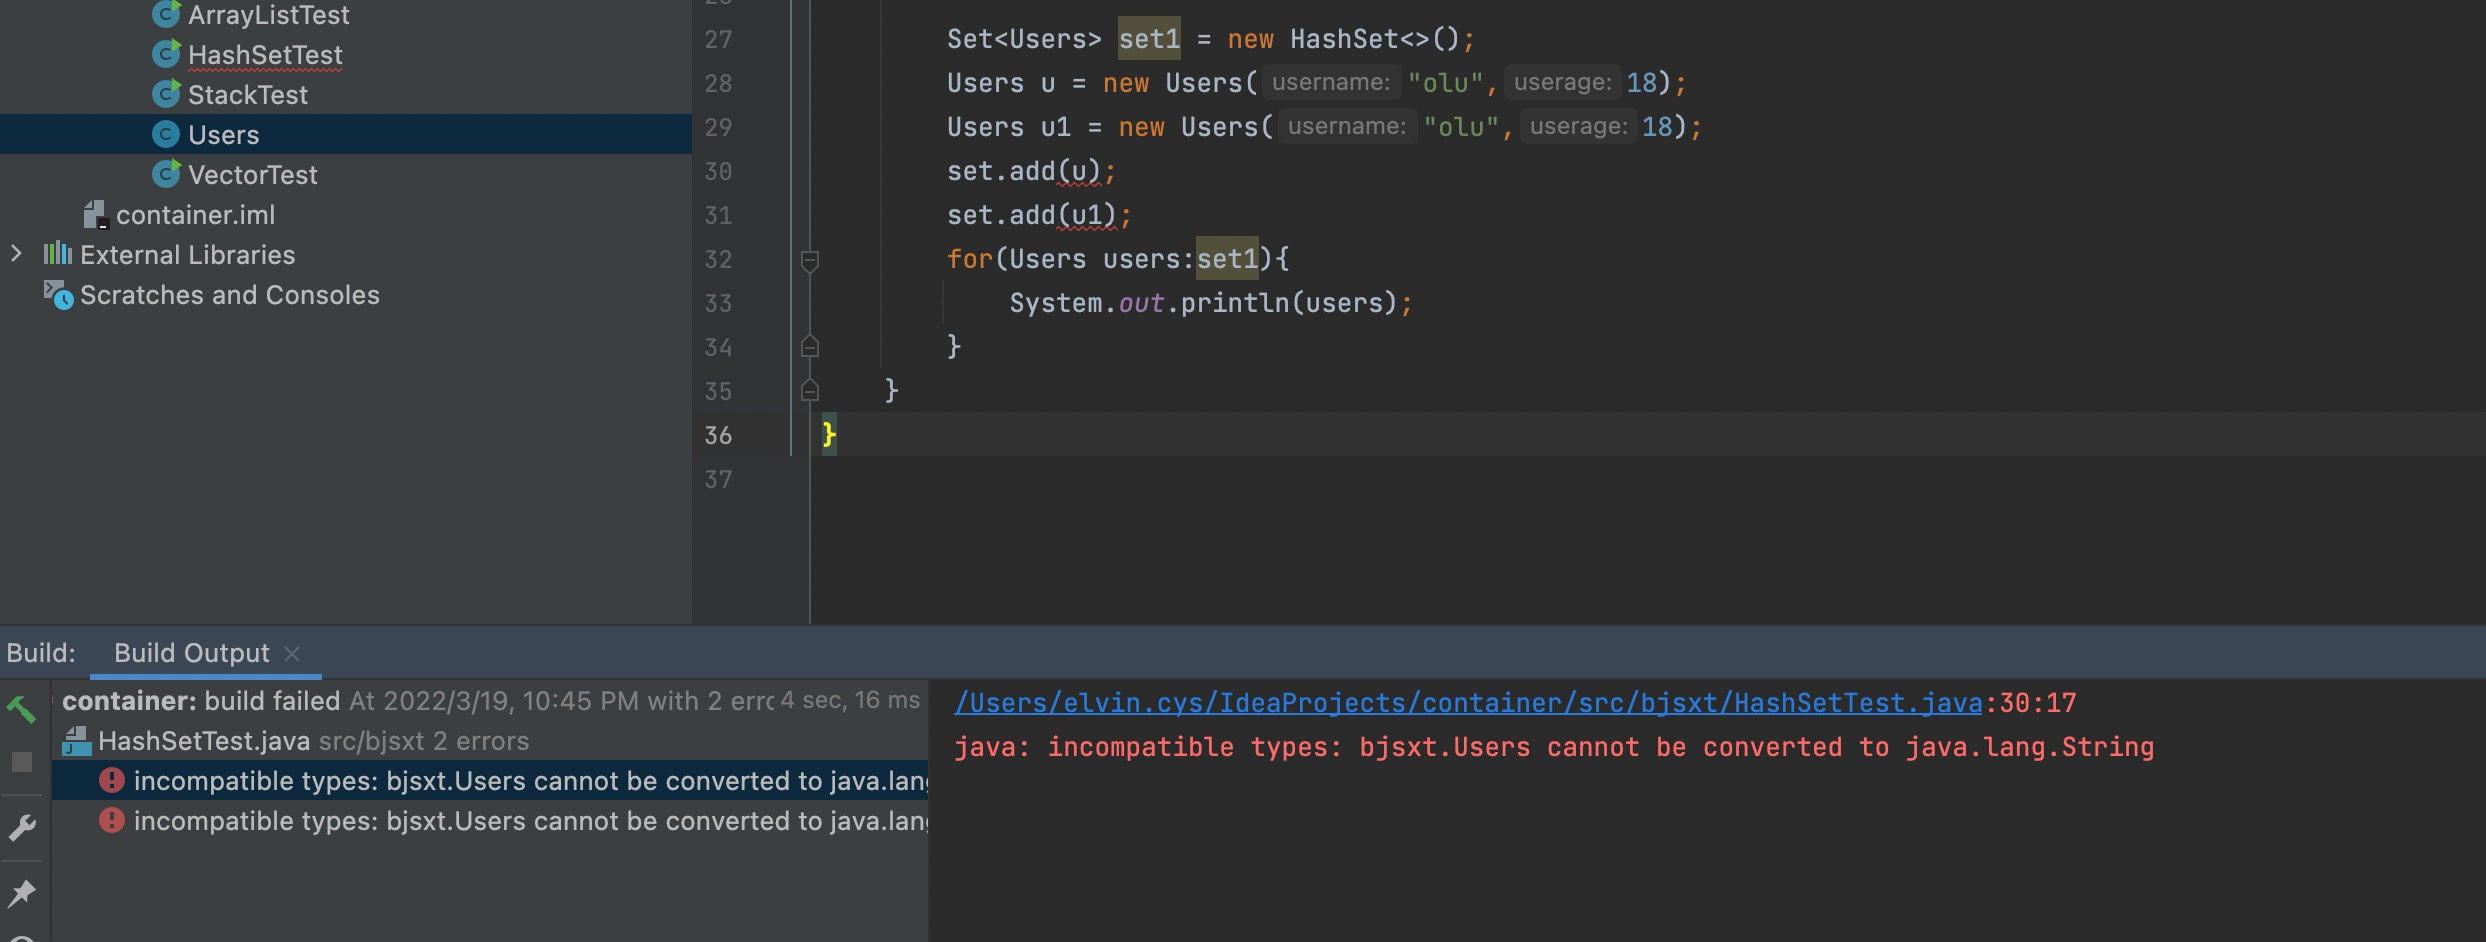Click the Users class icon
Viewport: 2486px width, 942px height.
click(x=166, y=134)
